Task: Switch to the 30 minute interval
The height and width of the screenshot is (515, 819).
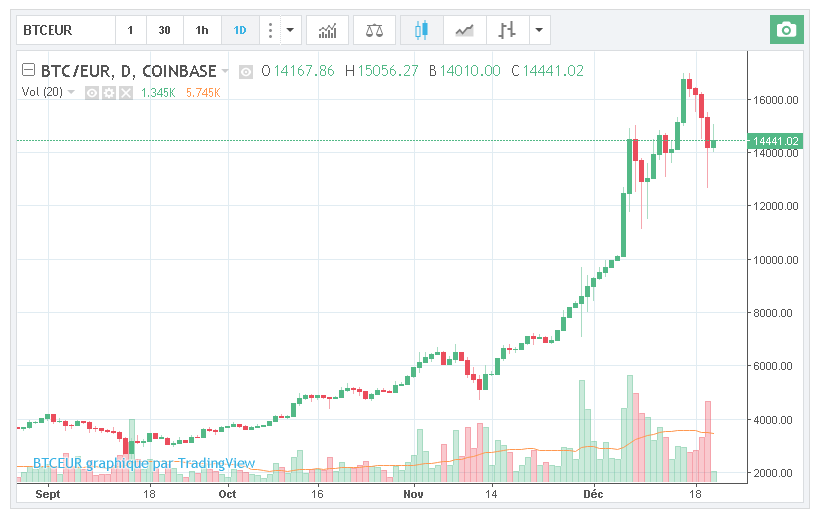Action: [x=164, y=30]
